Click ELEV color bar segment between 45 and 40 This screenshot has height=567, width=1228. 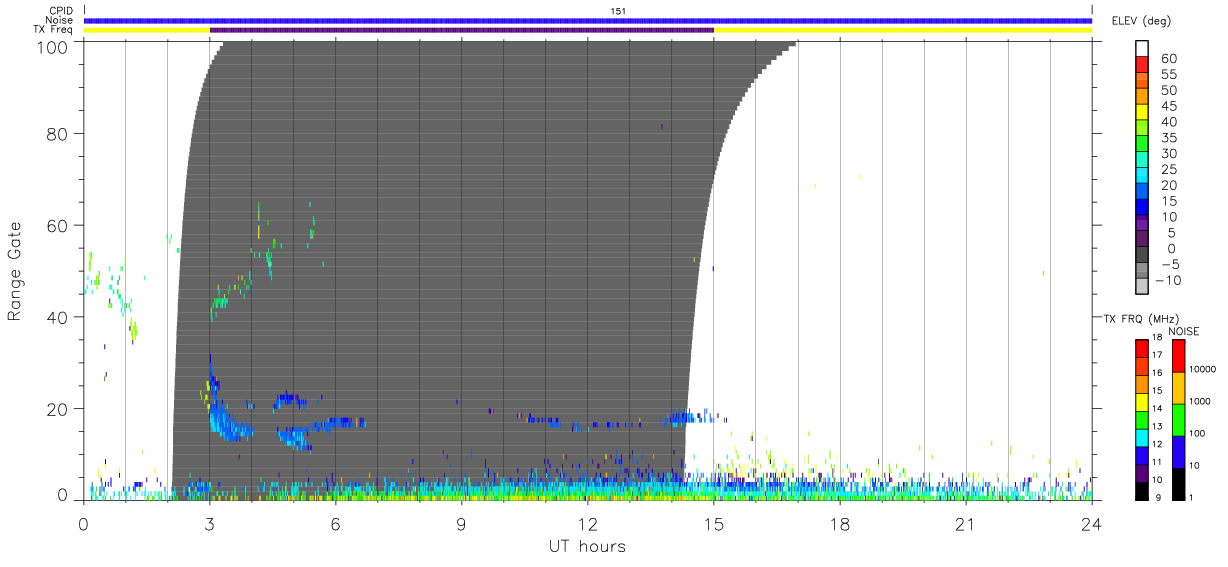pos(1142,114)
